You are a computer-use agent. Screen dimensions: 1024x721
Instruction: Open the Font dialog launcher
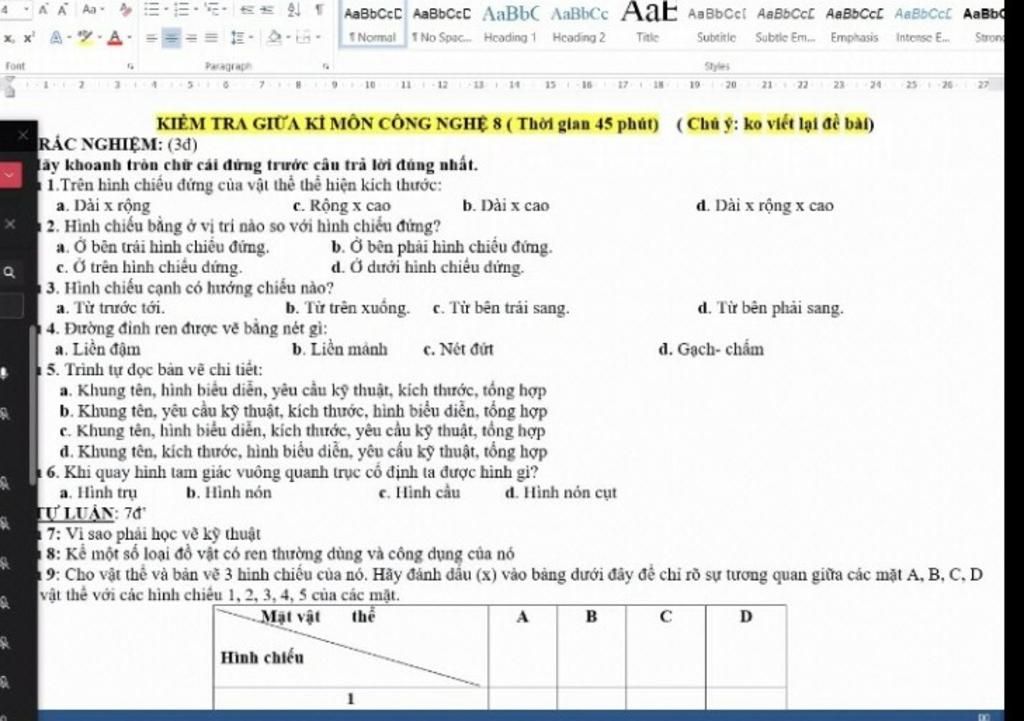[x=131, y=66]
